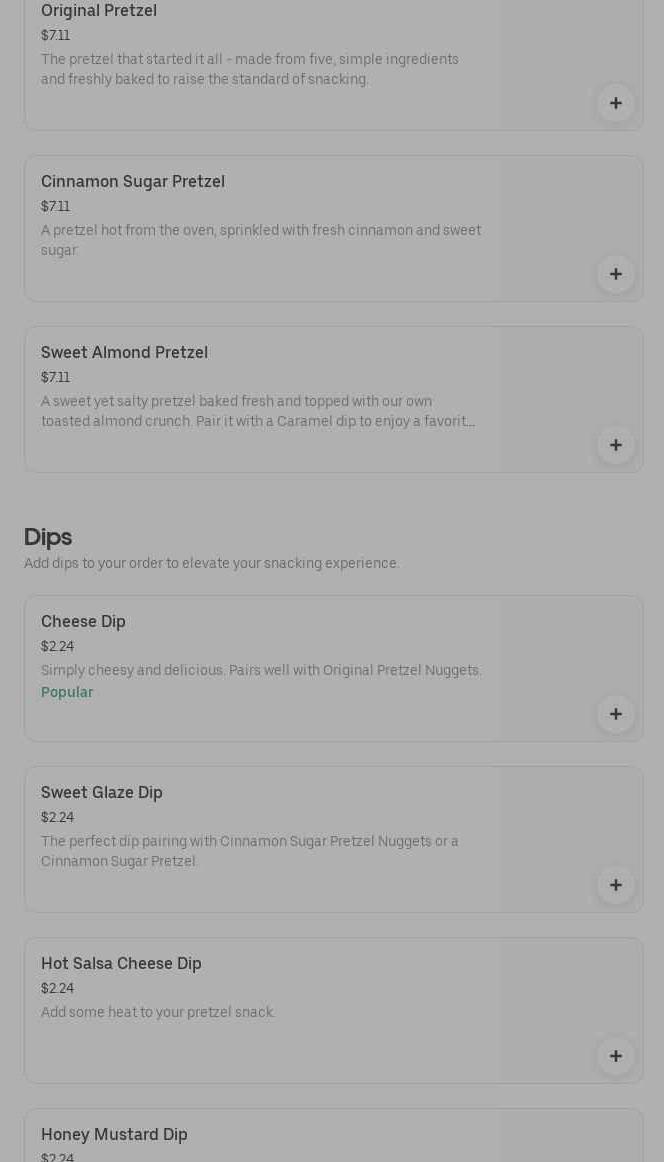Click the Original Pretzel description text

[250, 69]
